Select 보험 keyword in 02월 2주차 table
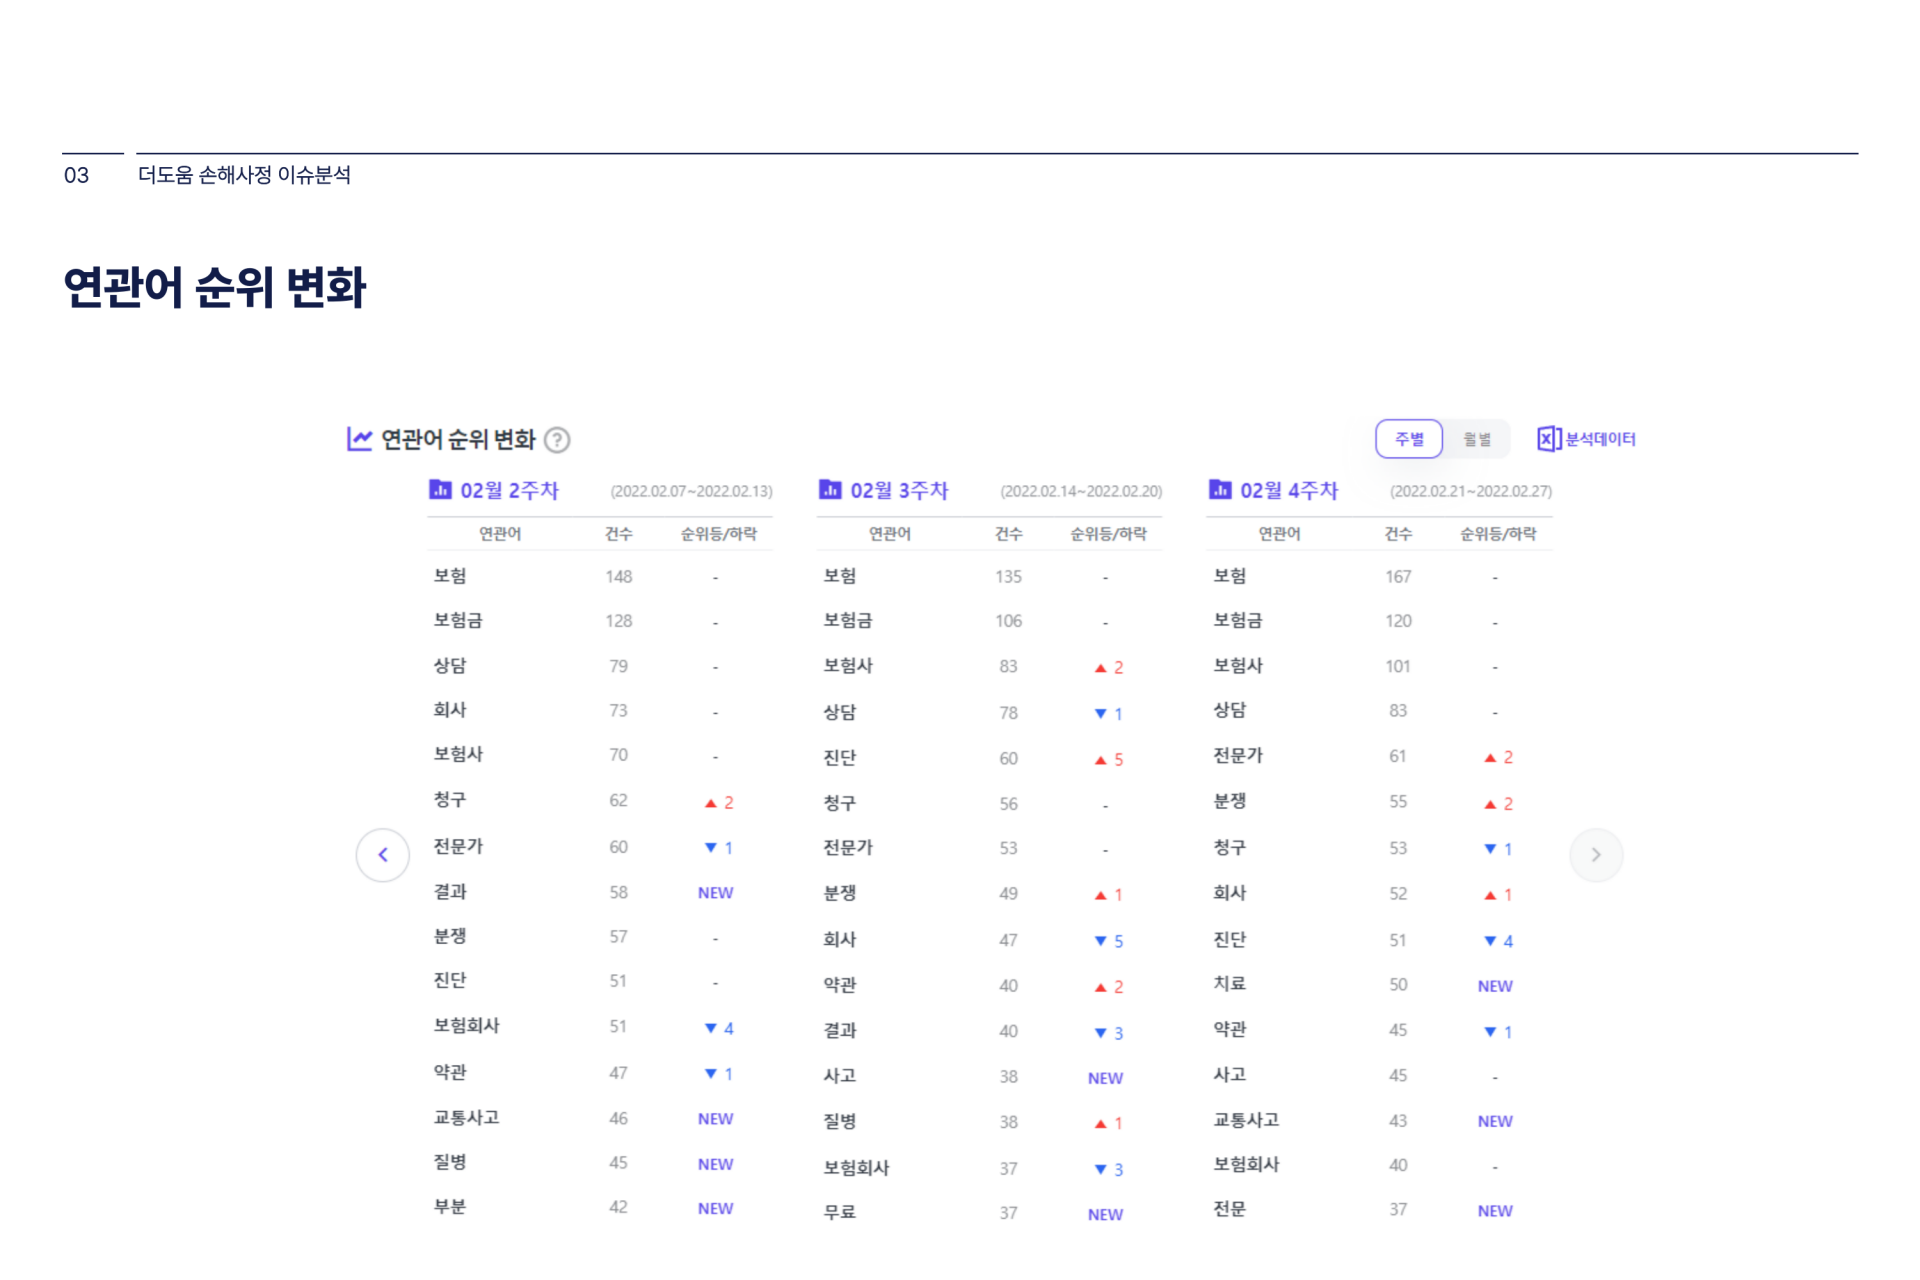Screen dimensions: 1920x1280 (450, 576)
